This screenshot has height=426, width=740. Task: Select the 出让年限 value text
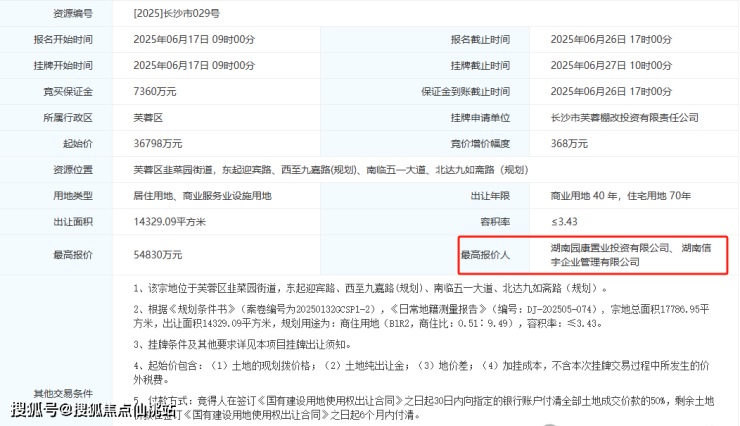[x=621, y=196]
